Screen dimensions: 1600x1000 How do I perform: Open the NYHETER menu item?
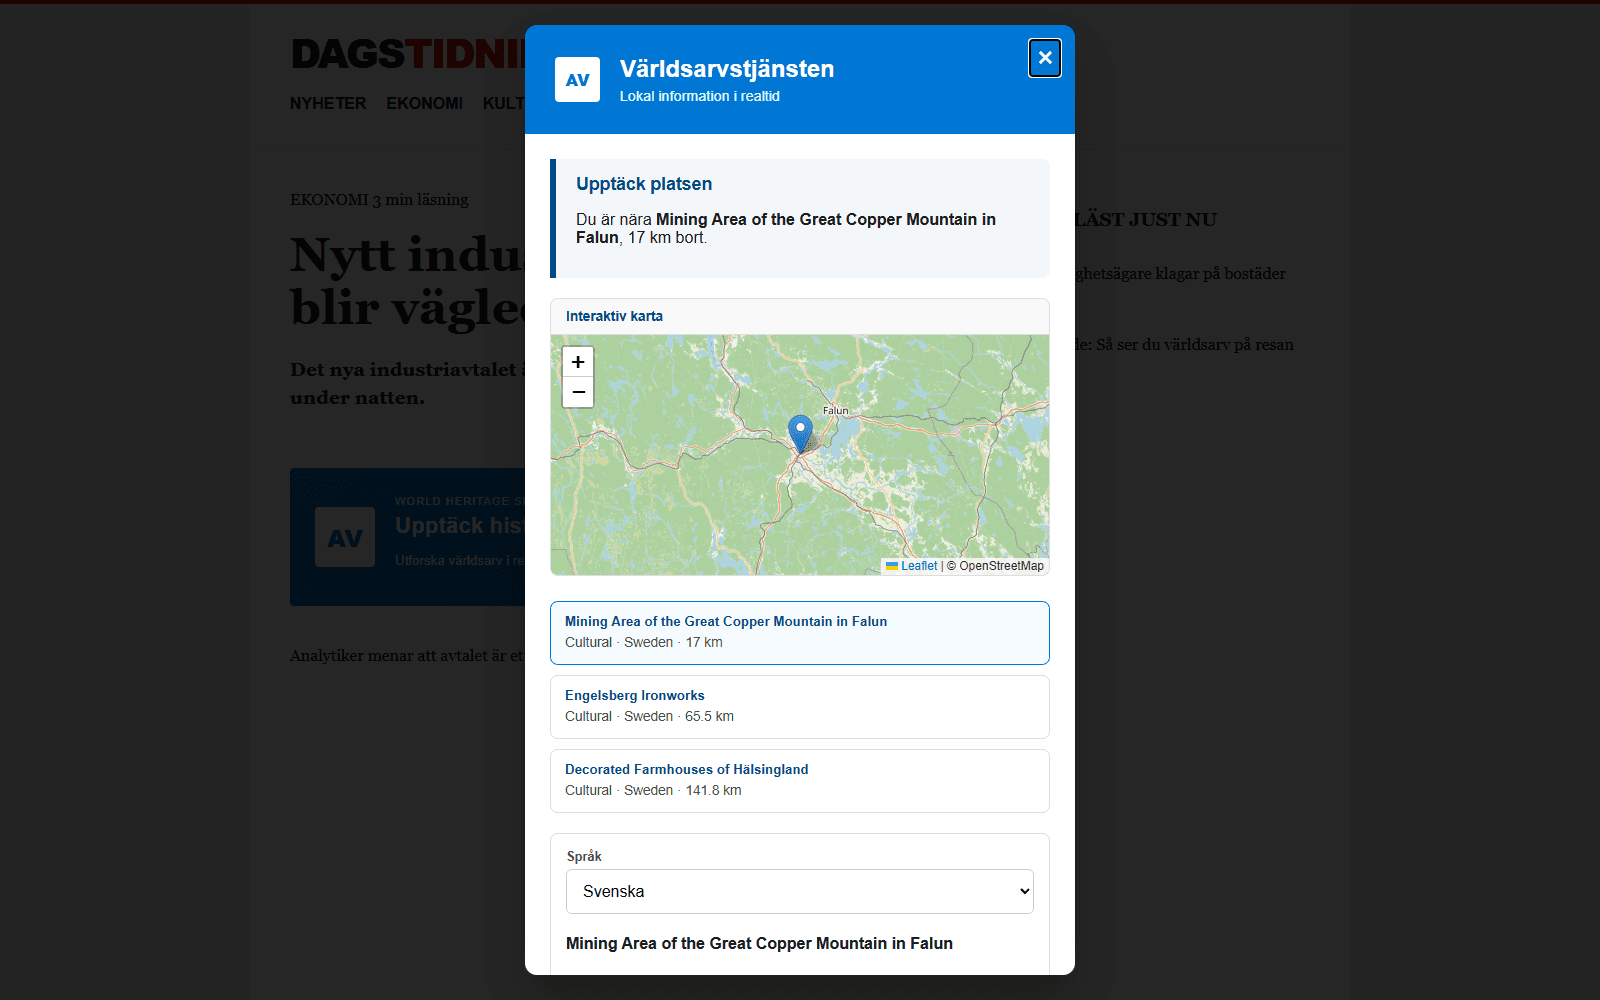tap(328, 104)
